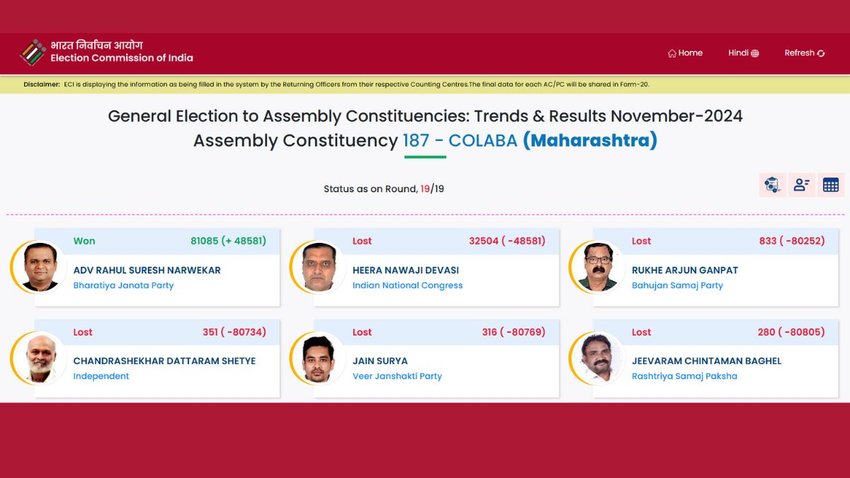Switch to the table grid view icon
This screenshot has height=478, width=850.
[x=830, y=185]
